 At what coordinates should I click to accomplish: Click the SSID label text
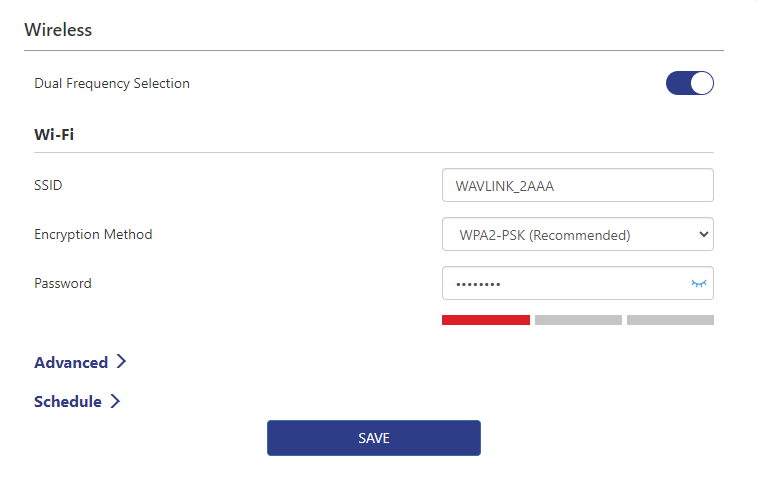pyautogui.click(x=48, y=186)
